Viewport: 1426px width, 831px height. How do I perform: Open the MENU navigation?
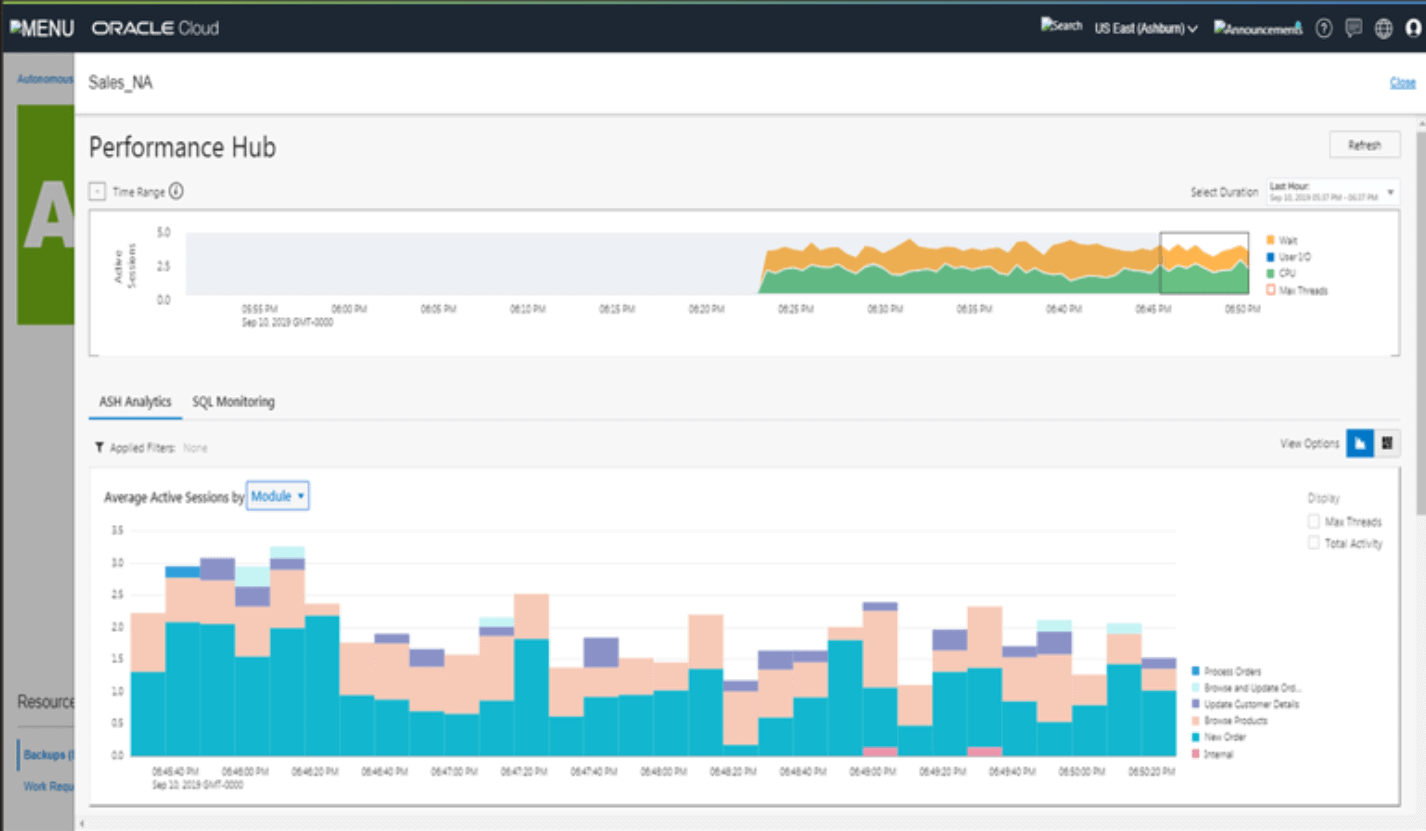pos(42,28)
